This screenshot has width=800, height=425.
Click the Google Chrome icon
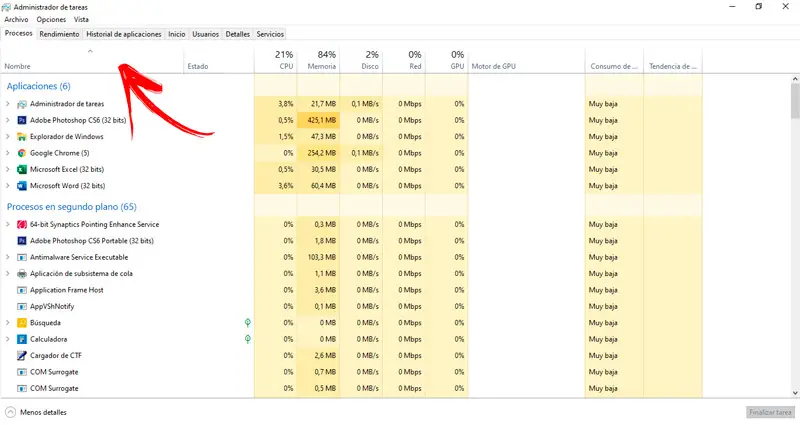(22, 153)
